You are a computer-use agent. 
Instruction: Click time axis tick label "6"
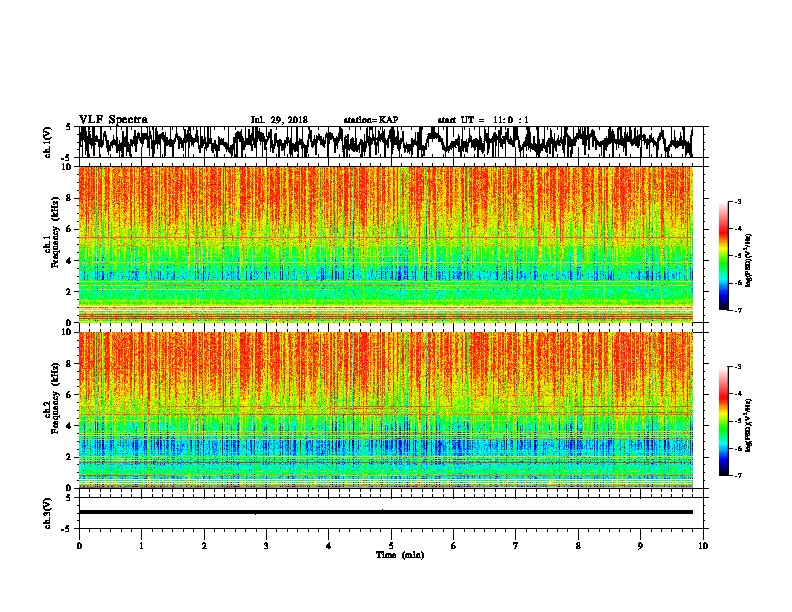pos(454,546)
